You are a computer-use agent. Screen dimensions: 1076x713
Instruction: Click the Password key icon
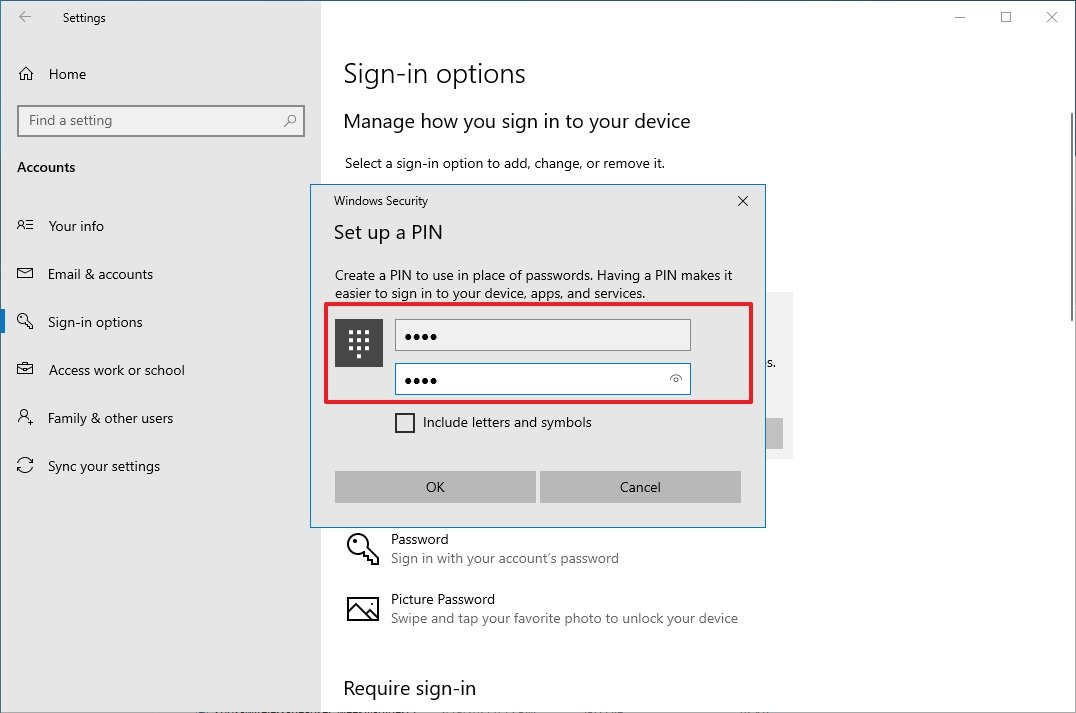362,548
